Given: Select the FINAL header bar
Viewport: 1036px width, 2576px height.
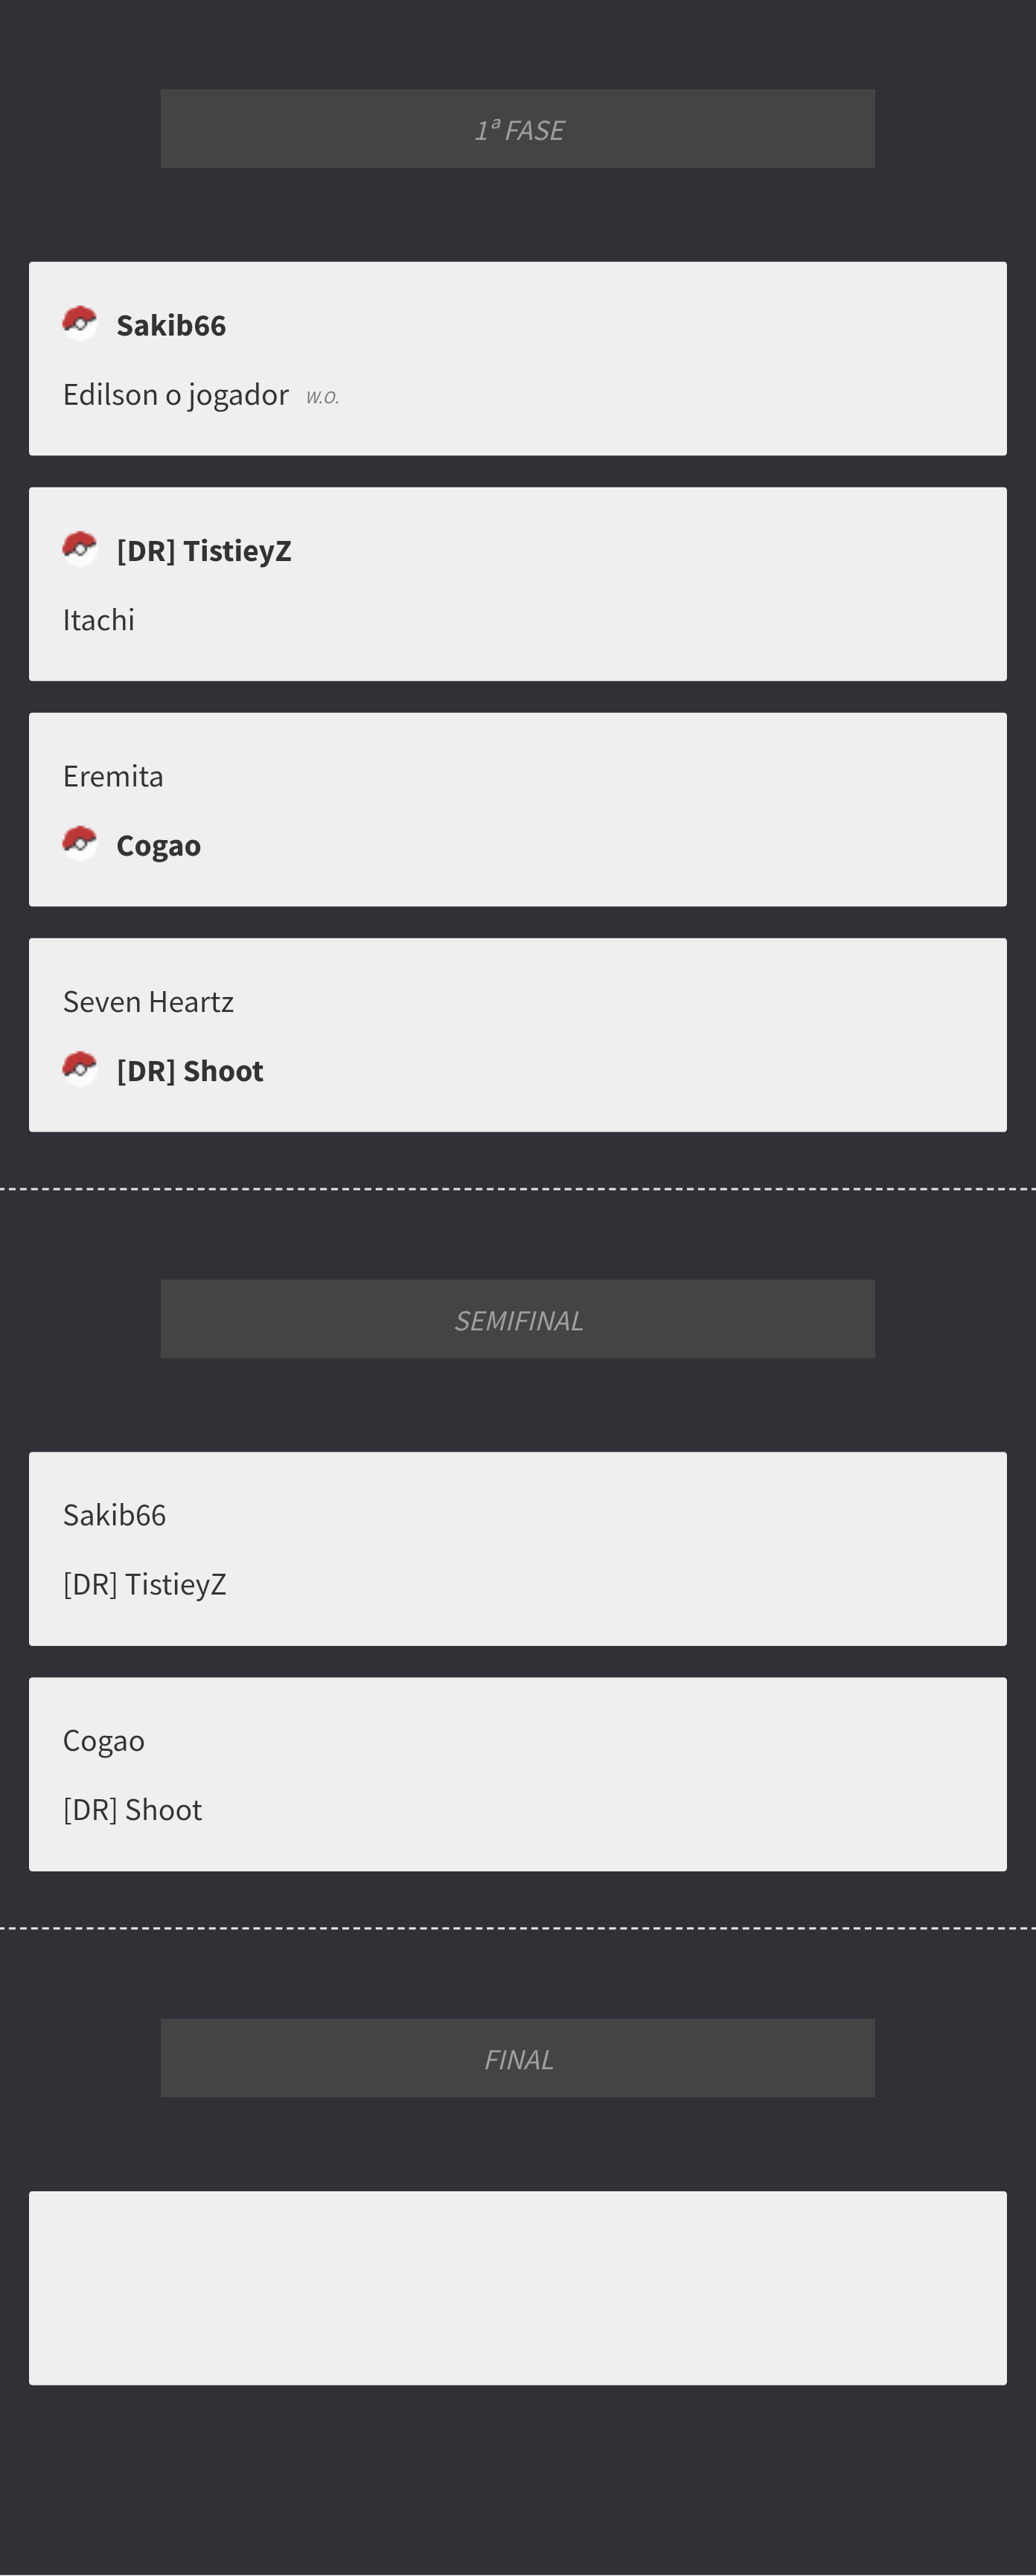Looking at the screenshot, I should coord(518,2058).
